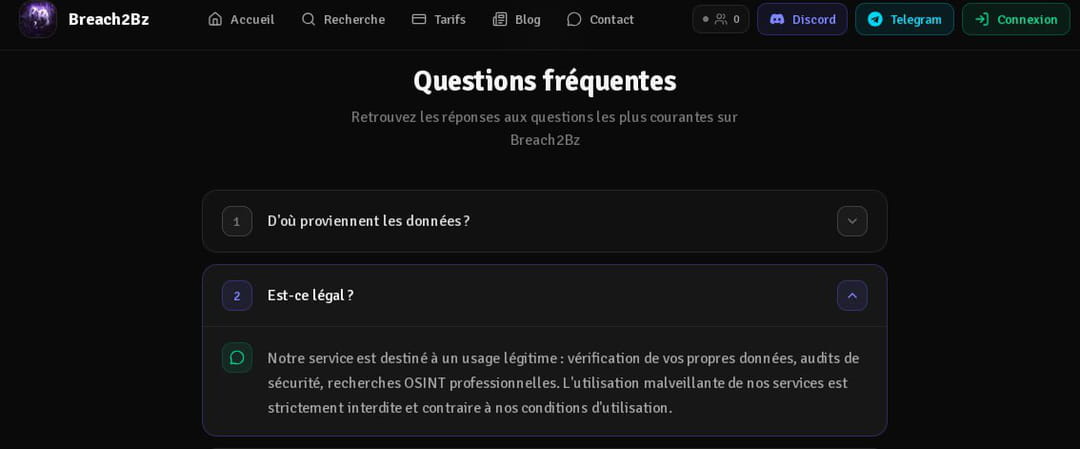Screen dimensions: 1080x449
Task: Collapse the 'Est-ce légal ?' chevron
Action: click(852, 295)
